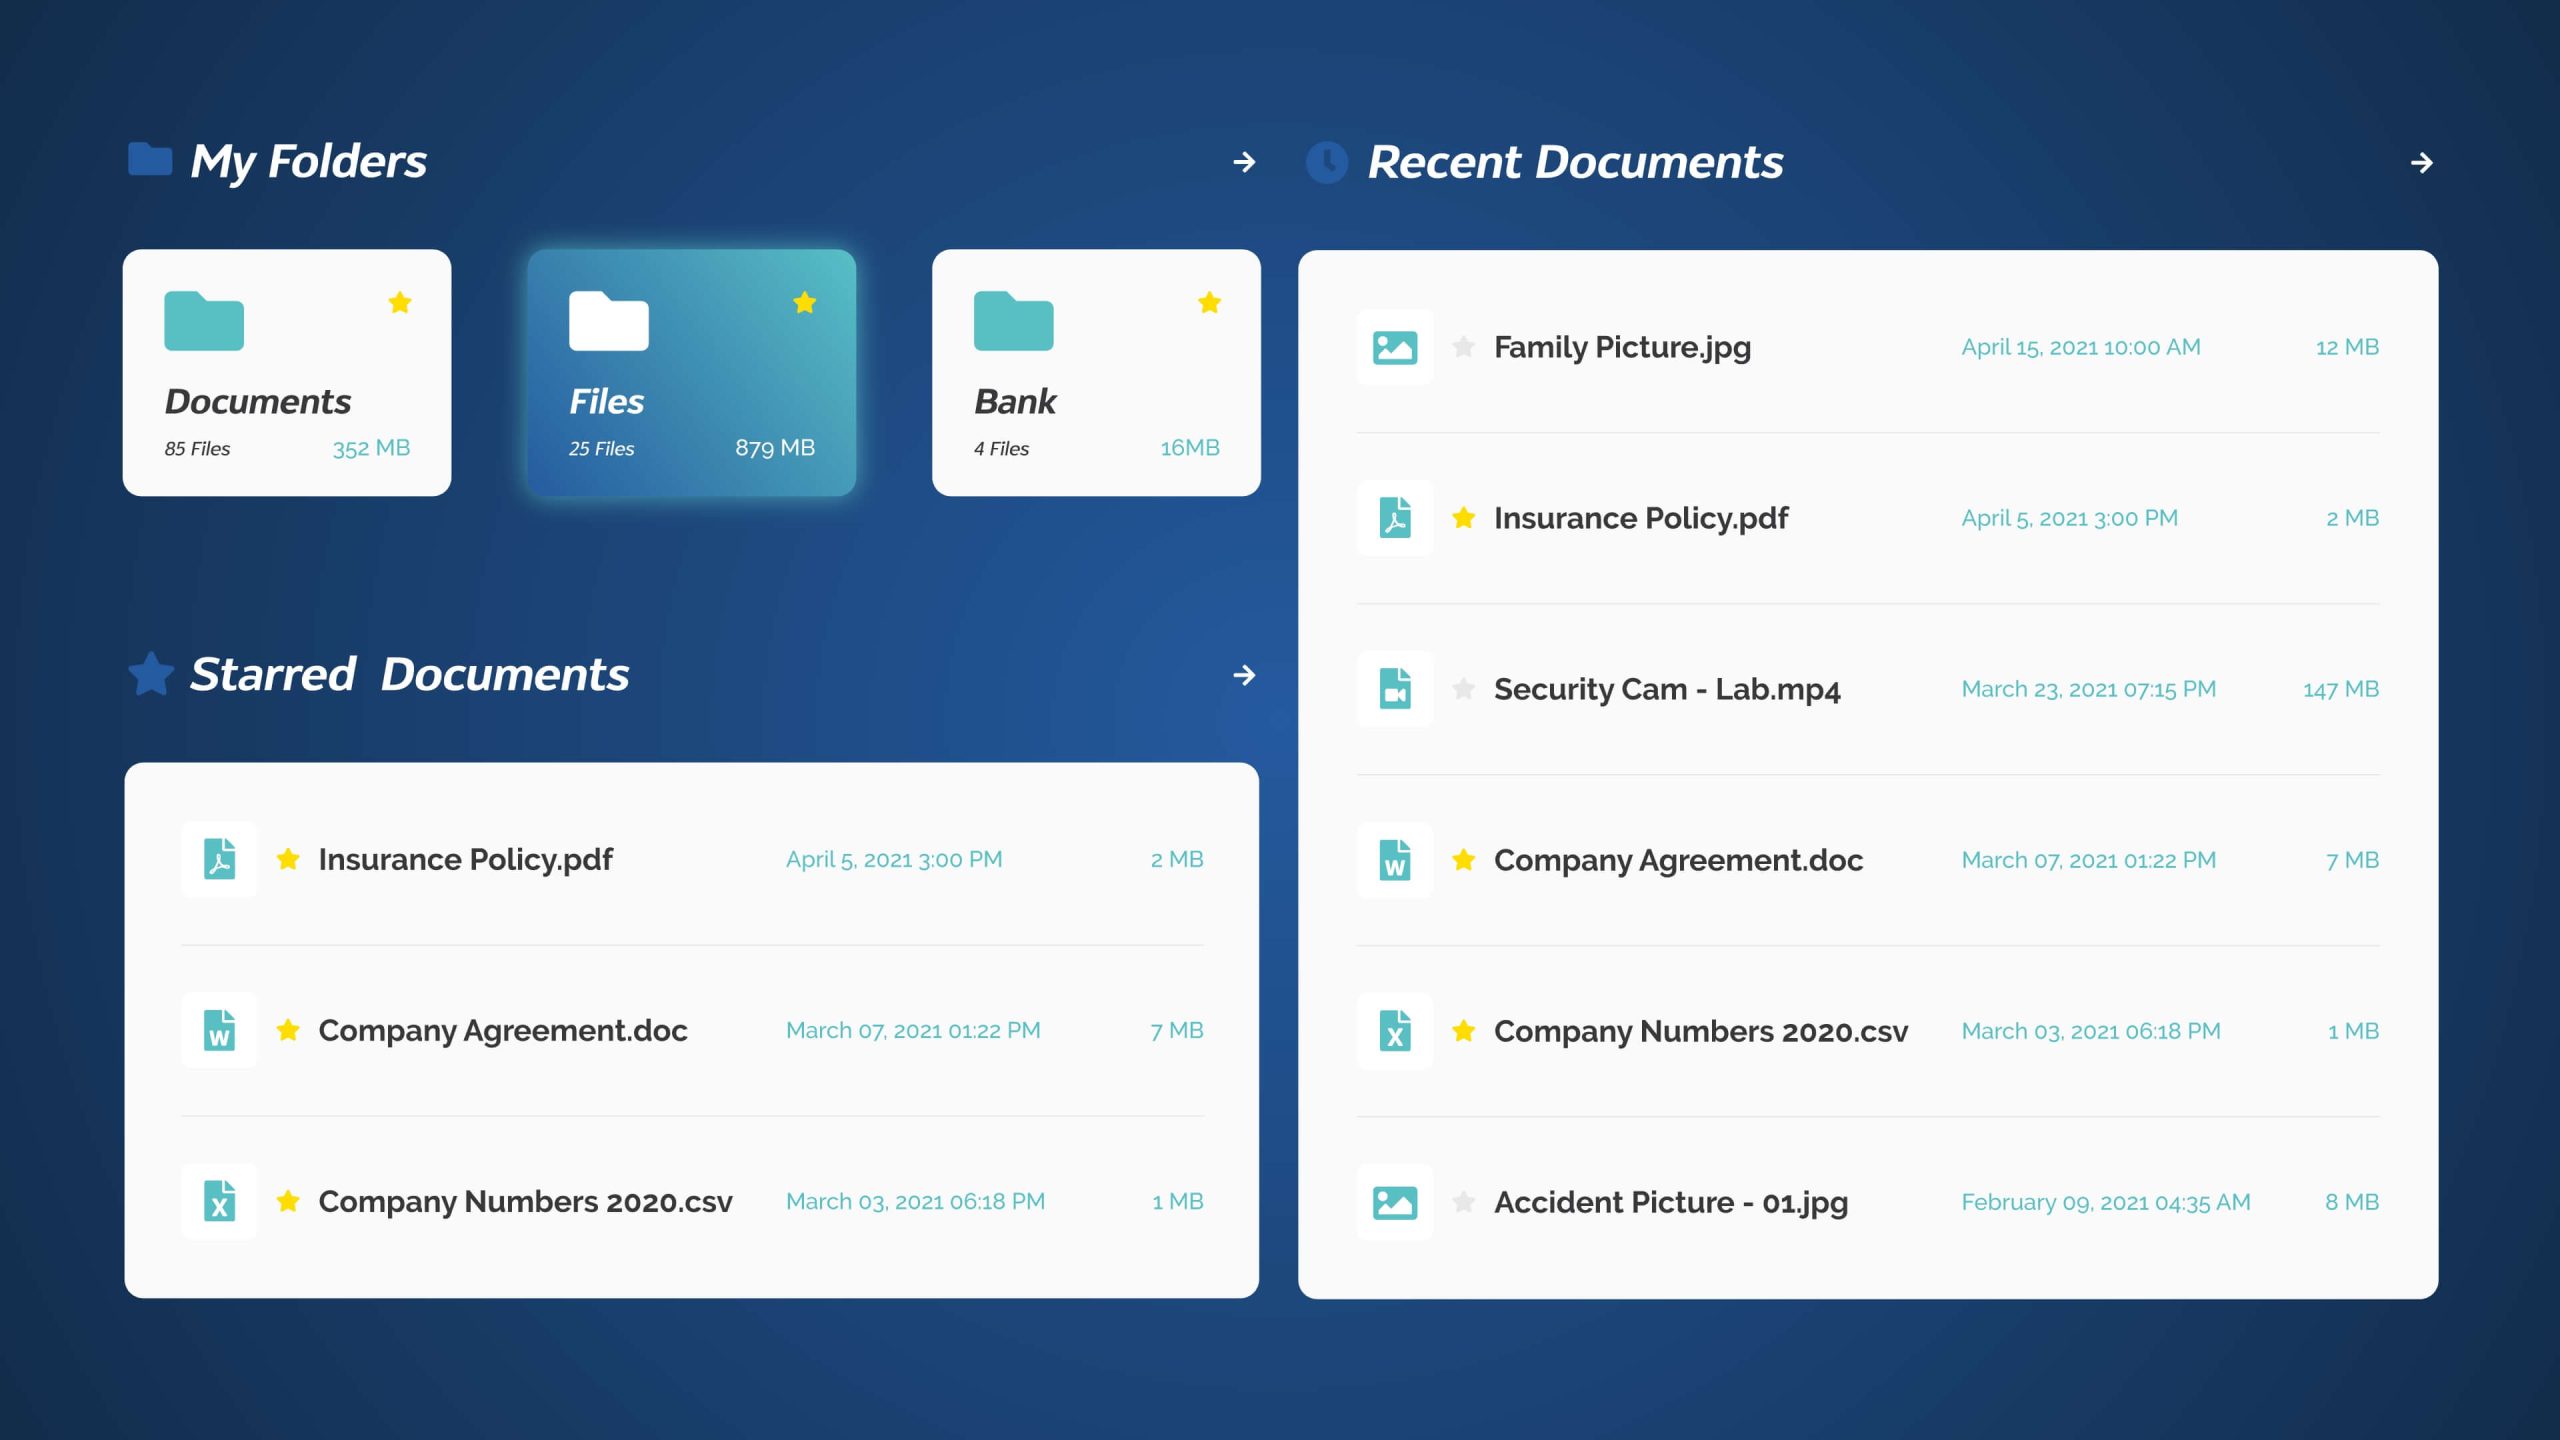Expand Recent Documents with the arrow
Viewport: 2560px width, 1440px height.
coord(2421,163)
